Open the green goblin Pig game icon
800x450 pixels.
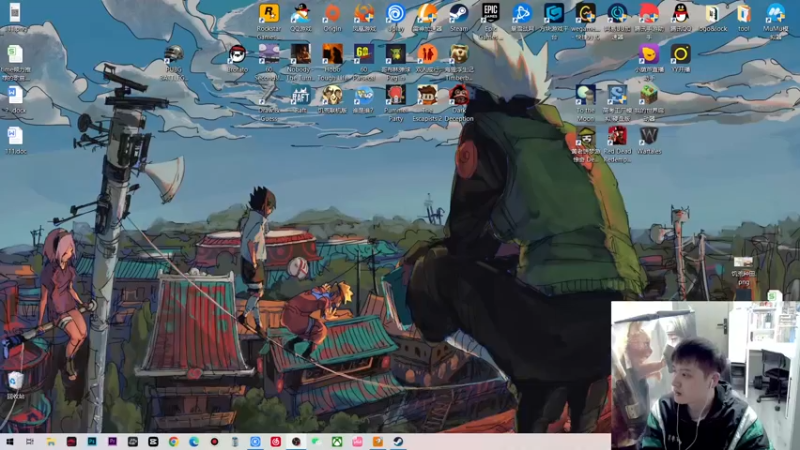(x=395, y=54)
